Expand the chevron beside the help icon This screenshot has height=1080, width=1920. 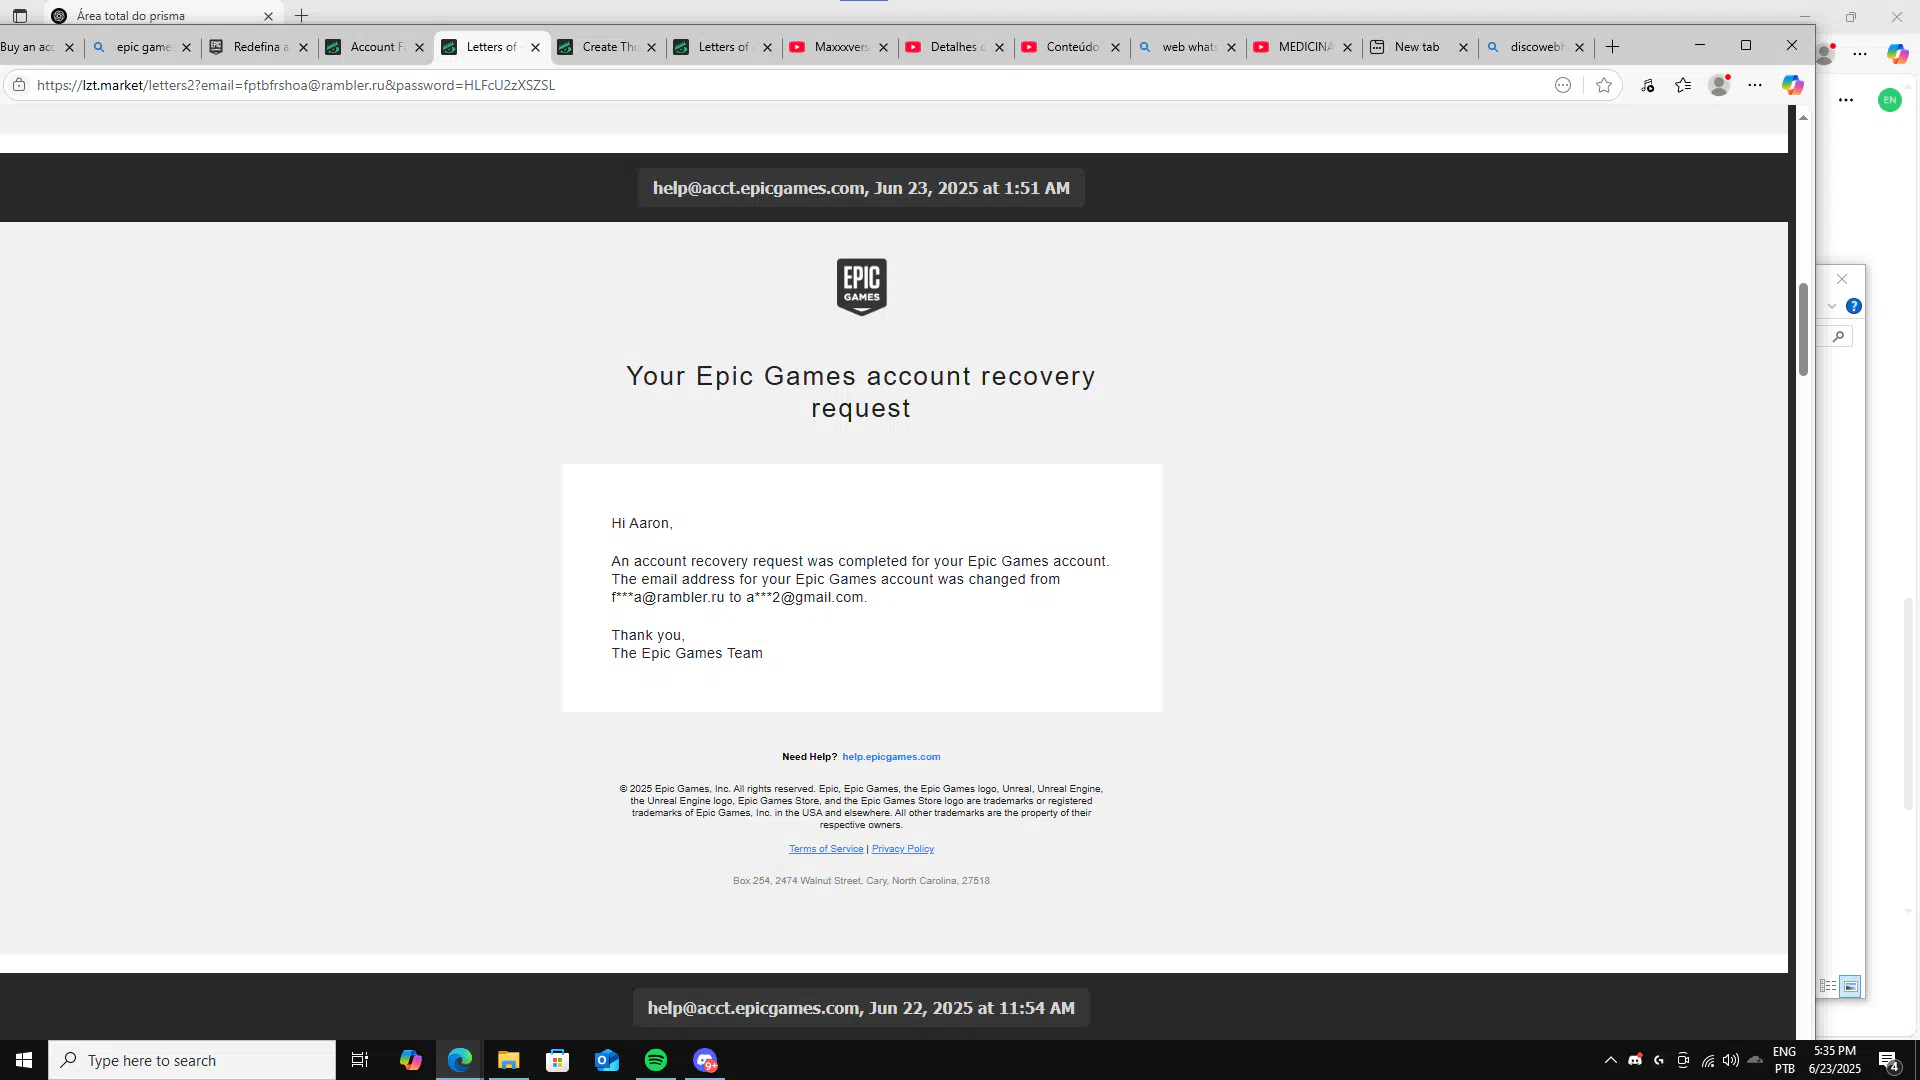click(1832, 307)
